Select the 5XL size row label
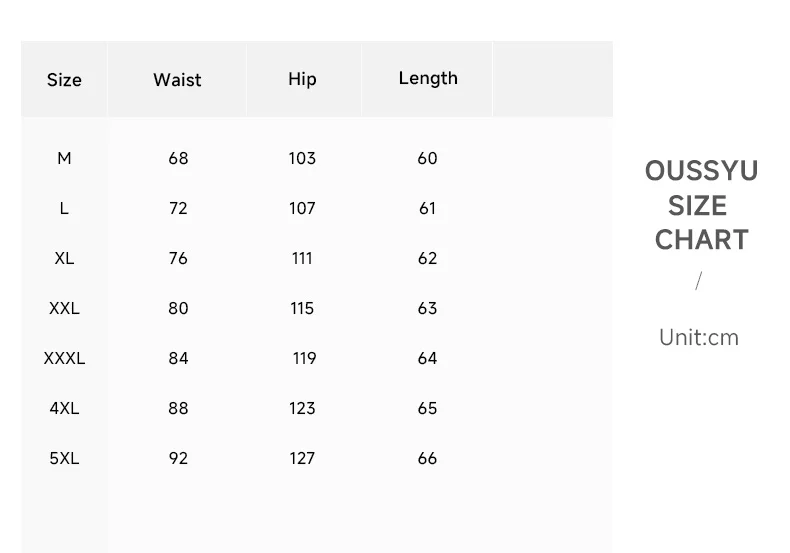790x553 pixels. pos(64,458)
